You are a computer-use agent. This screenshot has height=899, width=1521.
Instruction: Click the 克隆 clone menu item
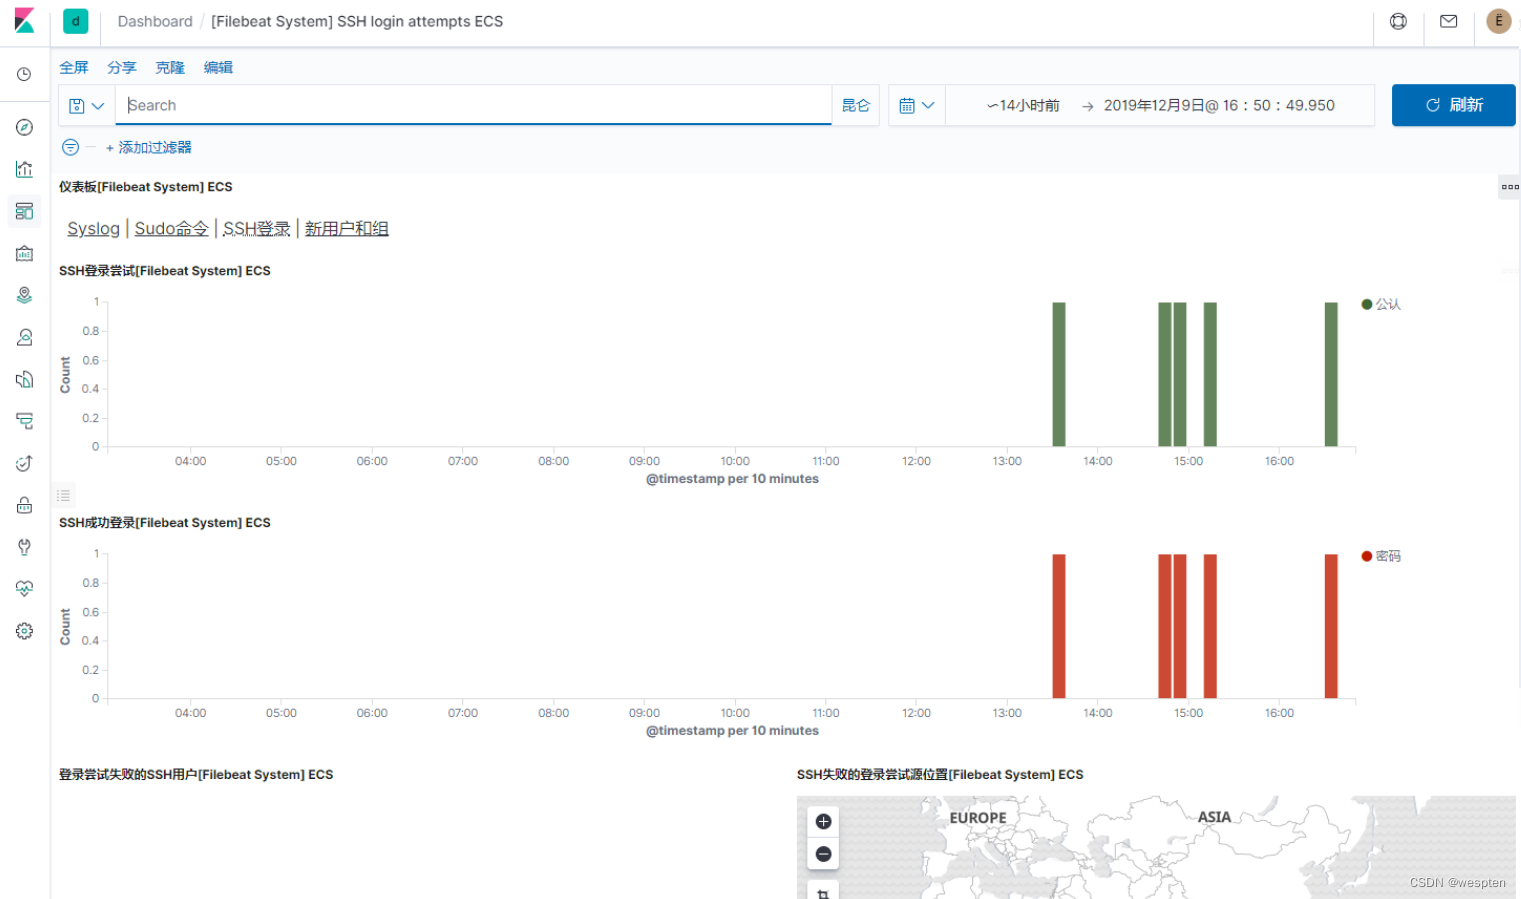click(x=170, y=67)
